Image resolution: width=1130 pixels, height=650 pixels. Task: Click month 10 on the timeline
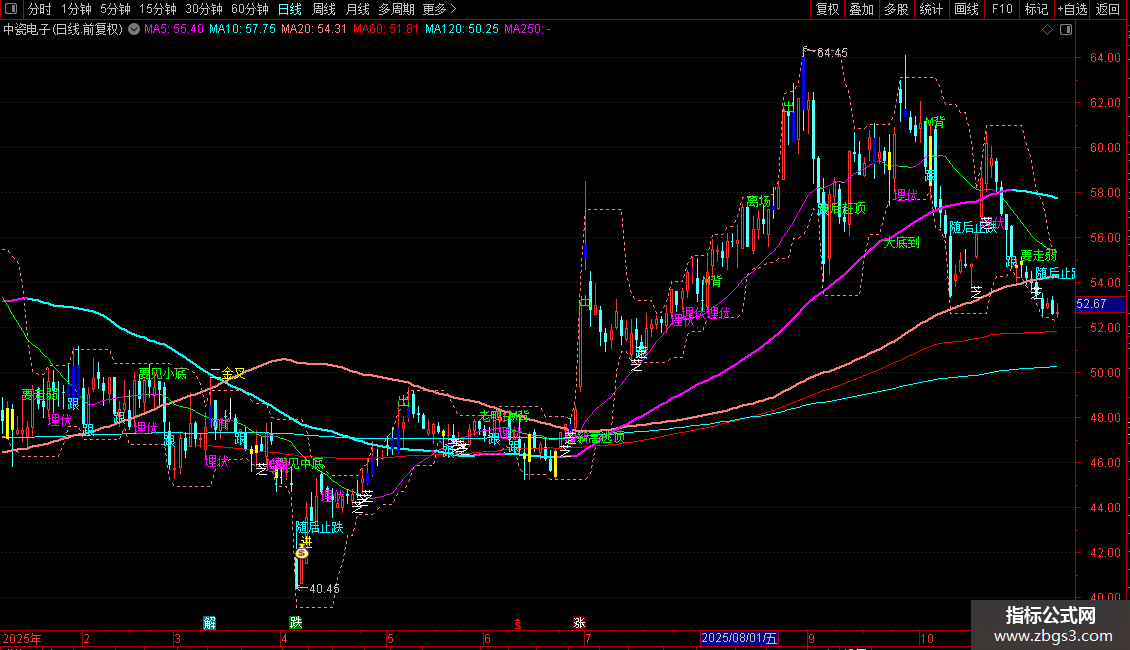pos(927,638)
